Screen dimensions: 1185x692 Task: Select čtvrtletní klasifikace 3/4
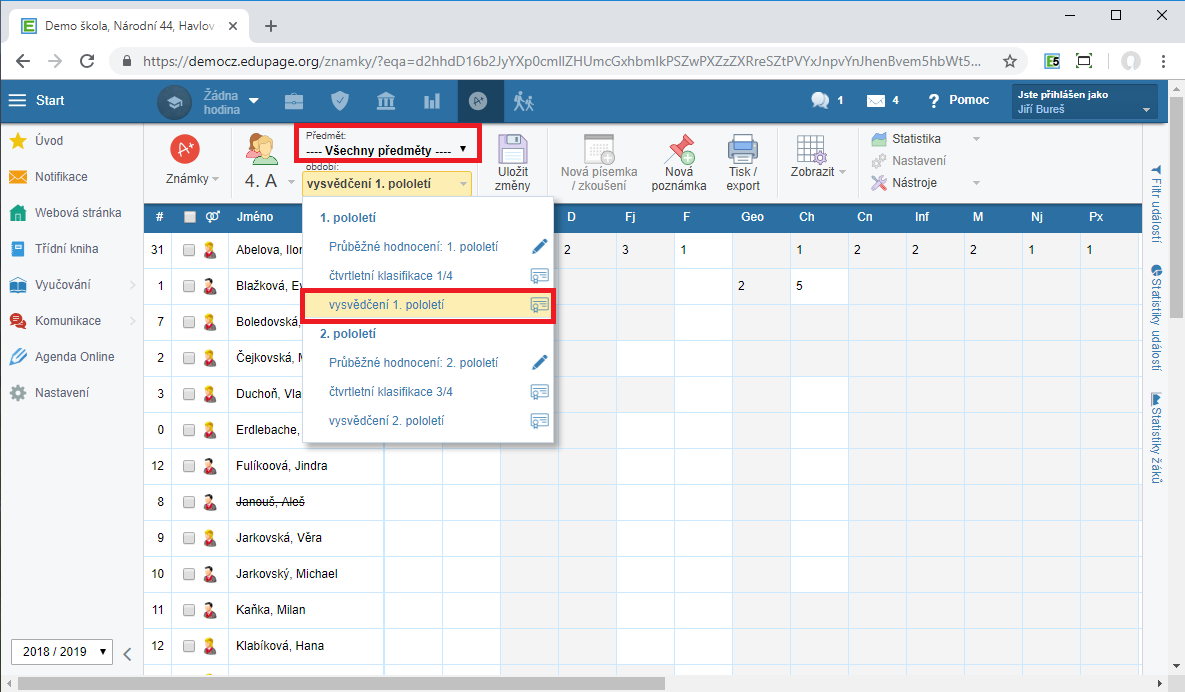[391, 391]
